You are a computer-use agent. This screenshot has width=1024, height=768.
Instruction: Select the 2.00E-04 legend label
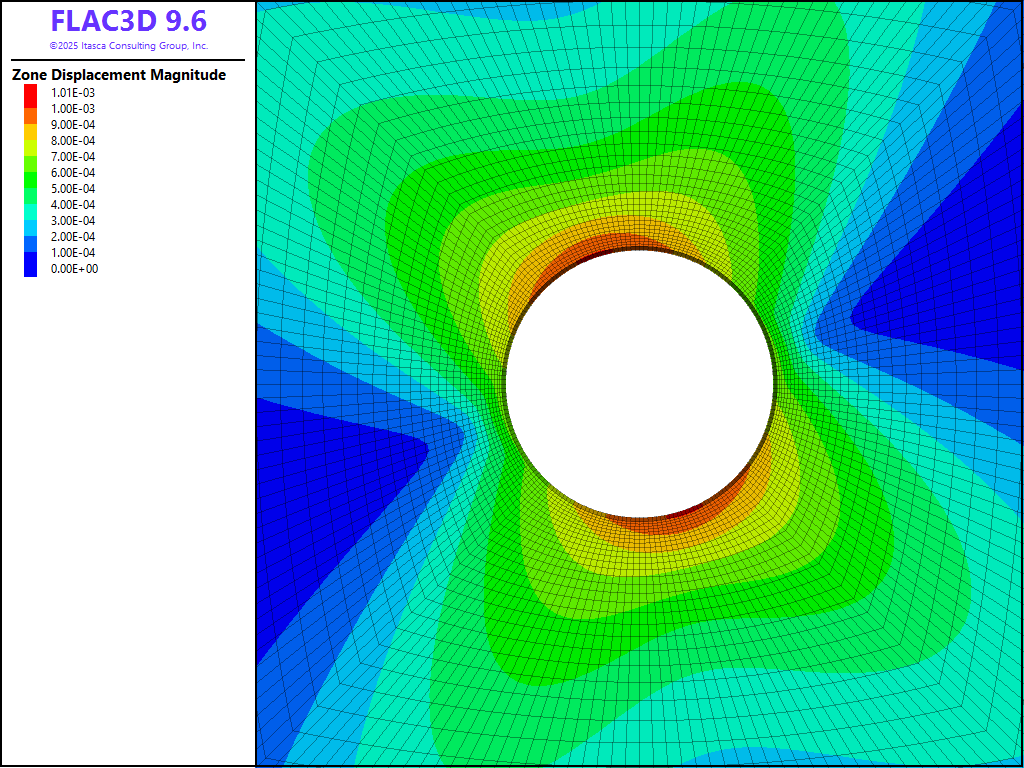pos(74,237)
